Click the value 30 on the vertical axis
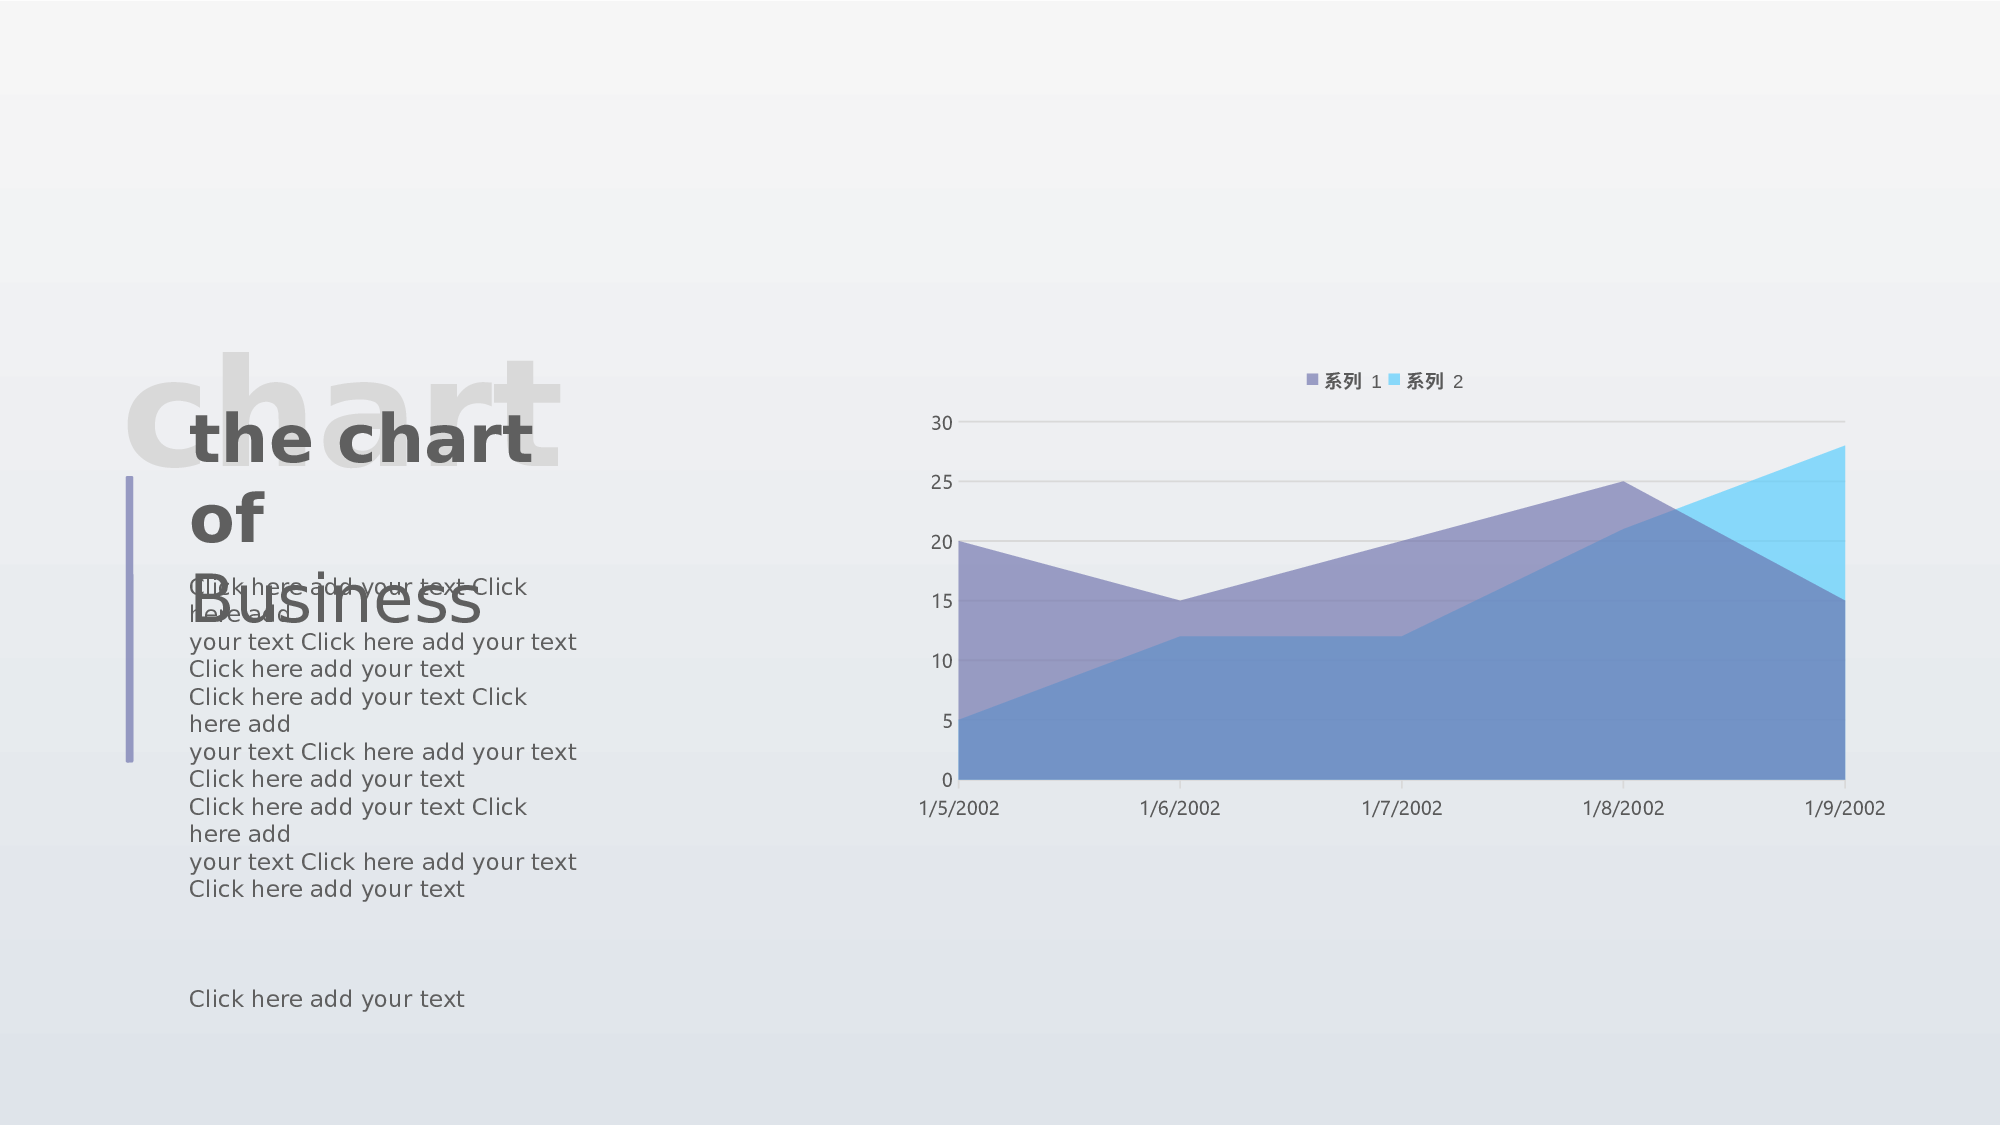Image resolution: width=2000 pixels, height=1125 pixels. (x=942, y=423)
